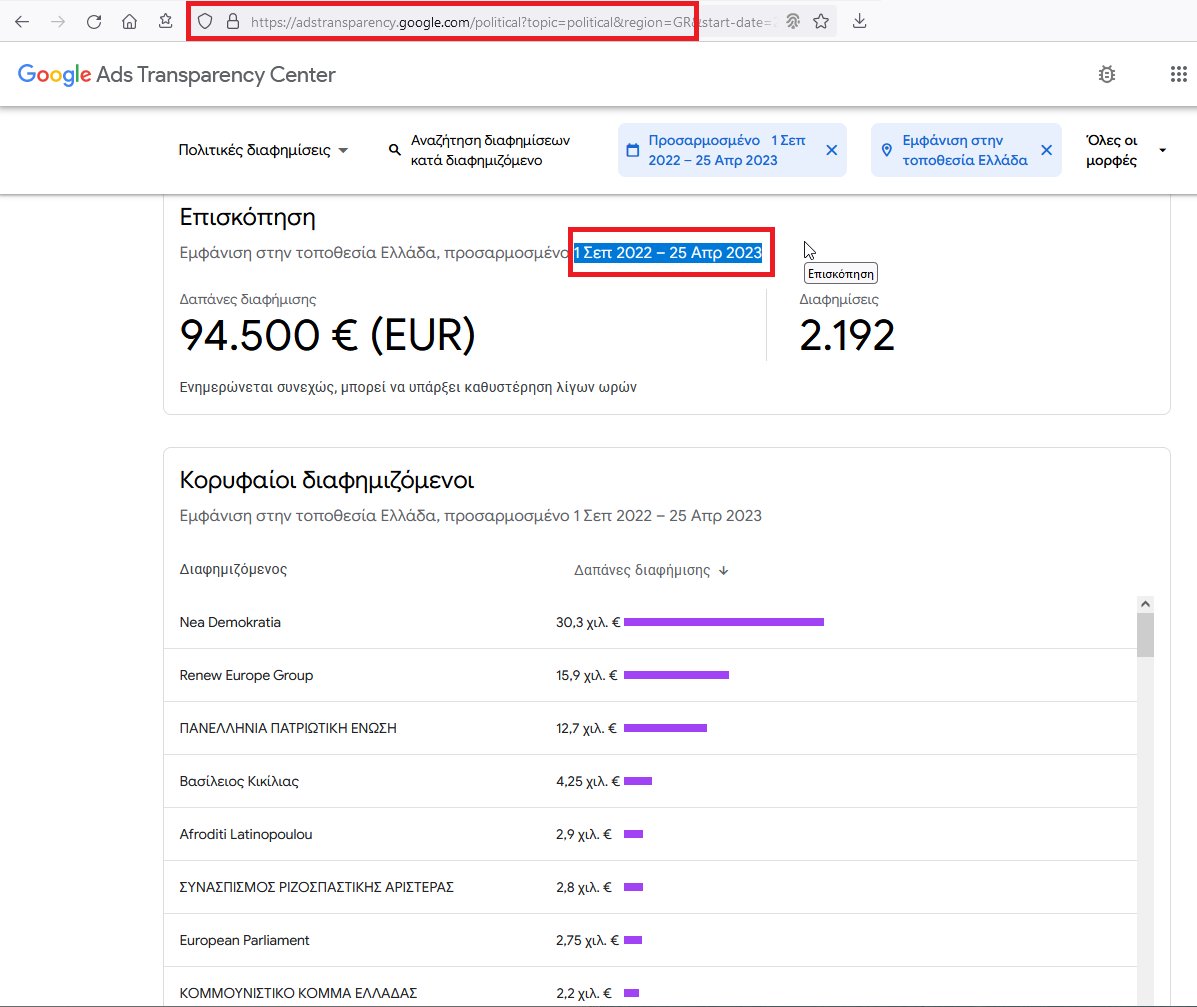Open ΣΥΝΑΣΠΙΣΜΟΣ ΡΙΖΟΣΠΑΣΤΙΚΗΣ ΑΡΙΣΤΕΡΑΣ row
Image resolution: width=1197 pixels, height=1007 pixels.
pos(650,887)
